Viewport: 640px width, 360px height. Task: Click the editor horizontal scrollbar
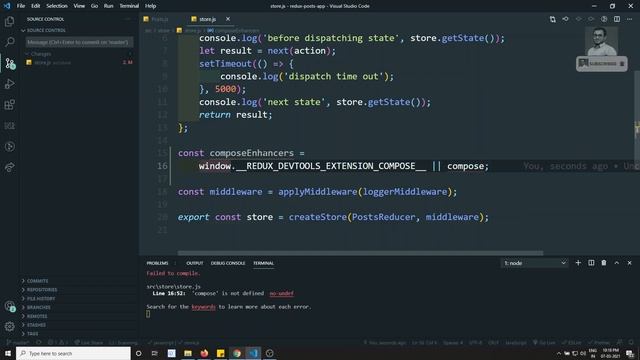(x=360, y=253)
